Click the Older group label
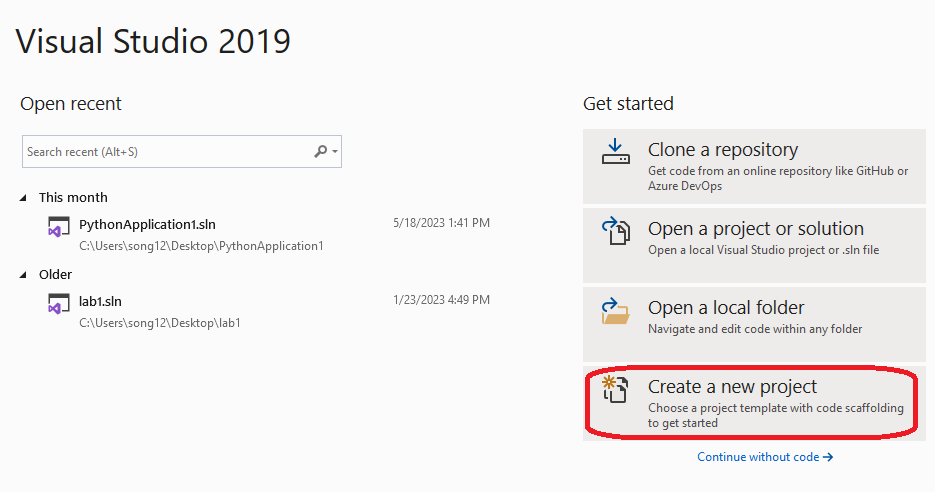The height and width of the screenshot is (492, 935). pos(55,274)
